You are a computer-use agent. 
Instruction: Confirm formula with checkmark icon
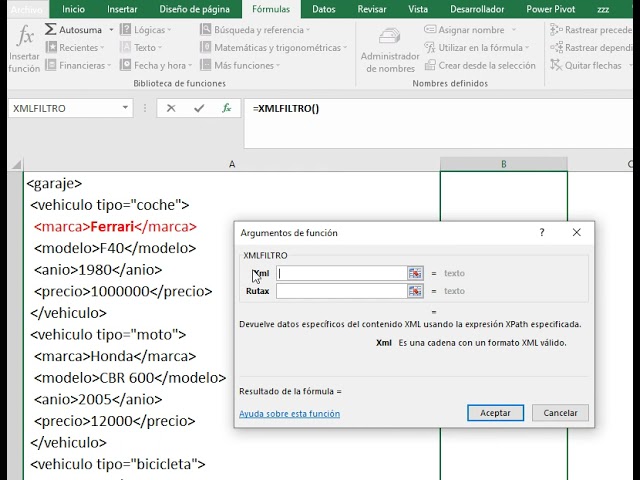(x=199, y=108)
